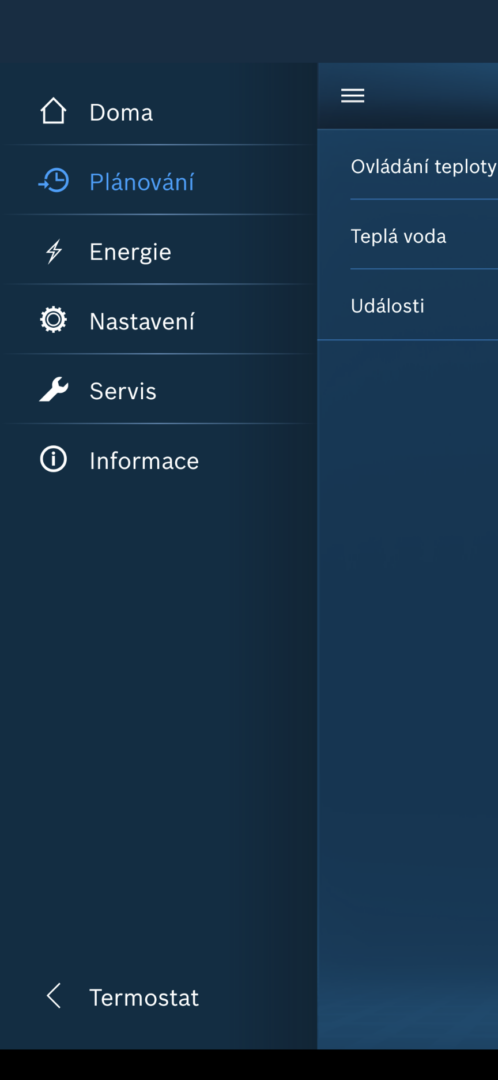The width and height of the screenshot is (498, 1080).
Task: Tap the lightning bolt Energie icon
Action: tap(53, 251)
